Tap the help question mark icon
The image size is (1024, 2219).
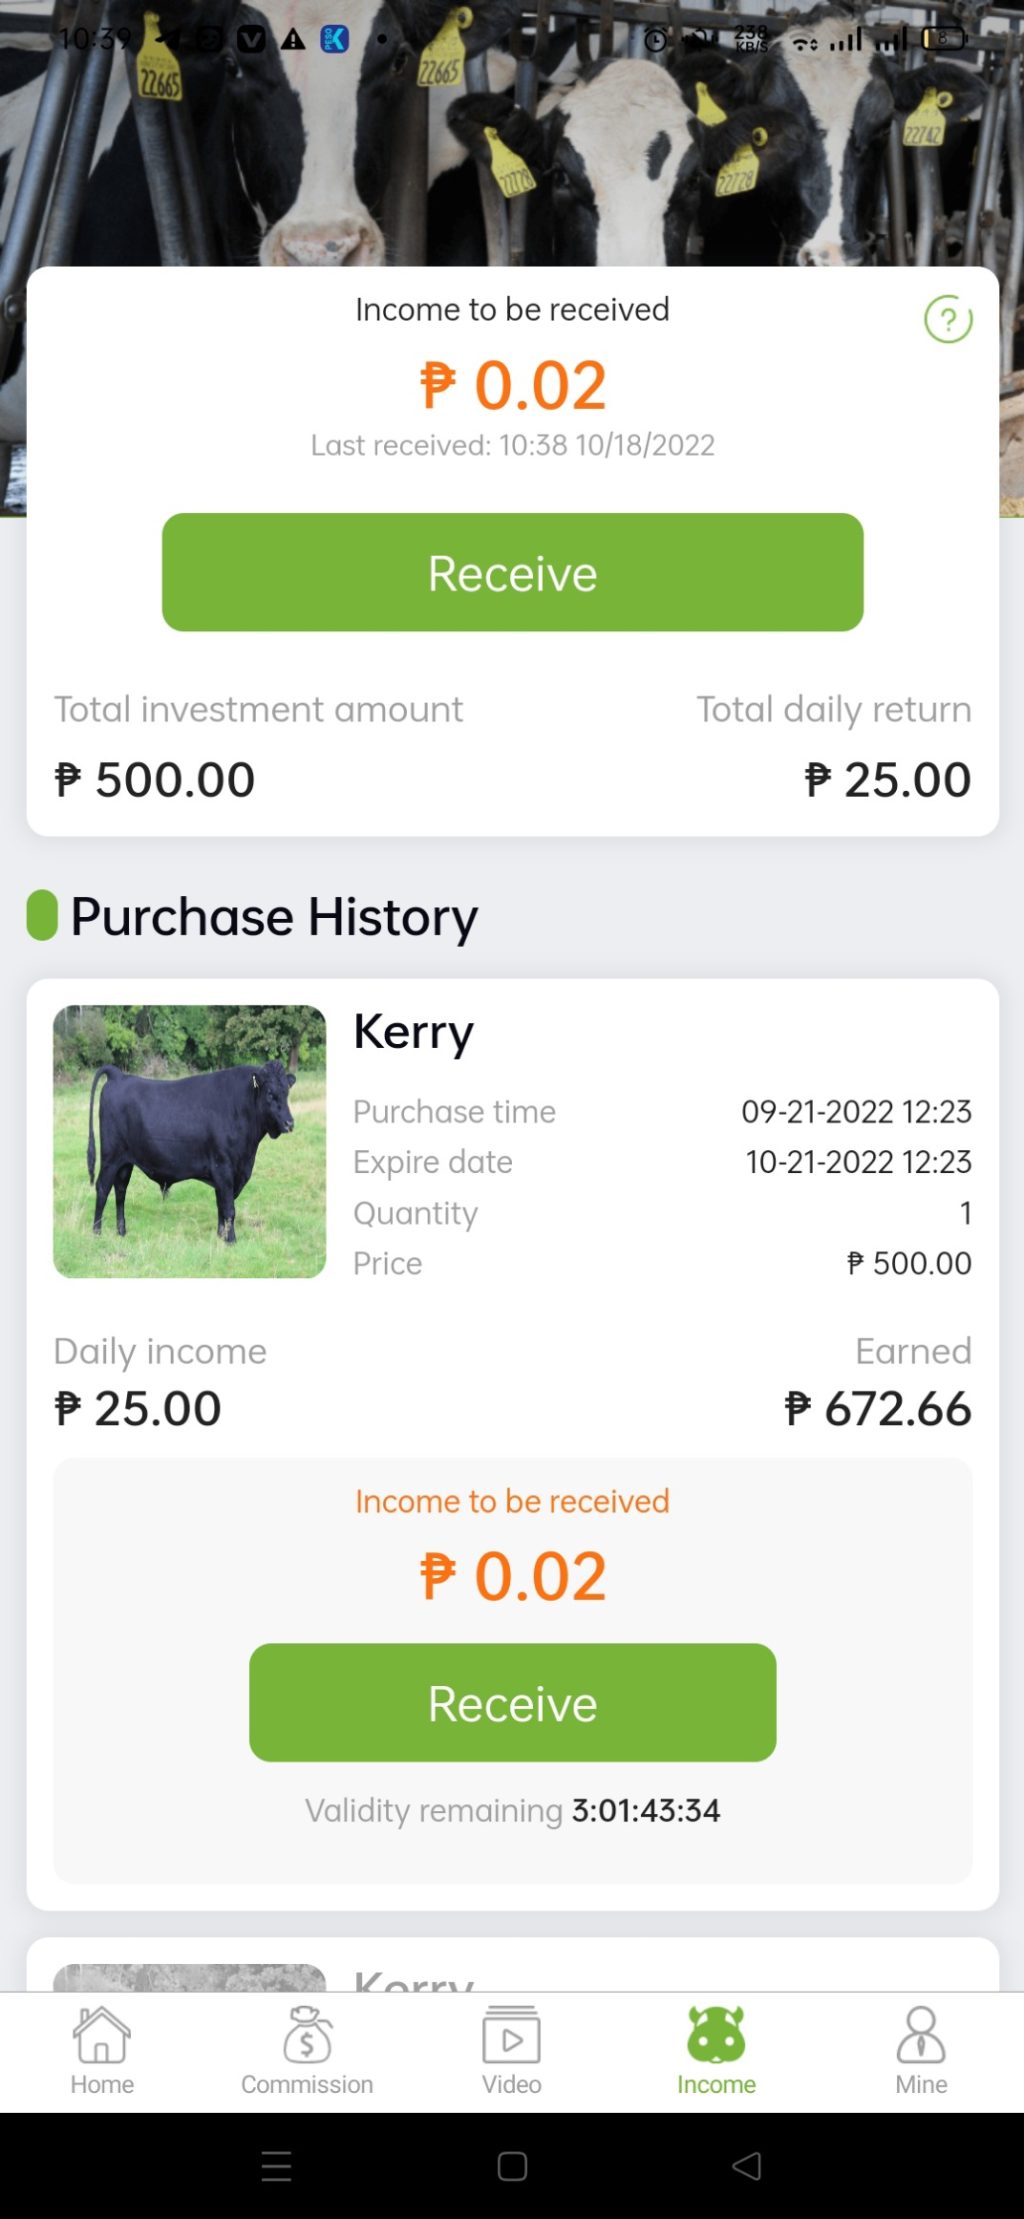948,320
